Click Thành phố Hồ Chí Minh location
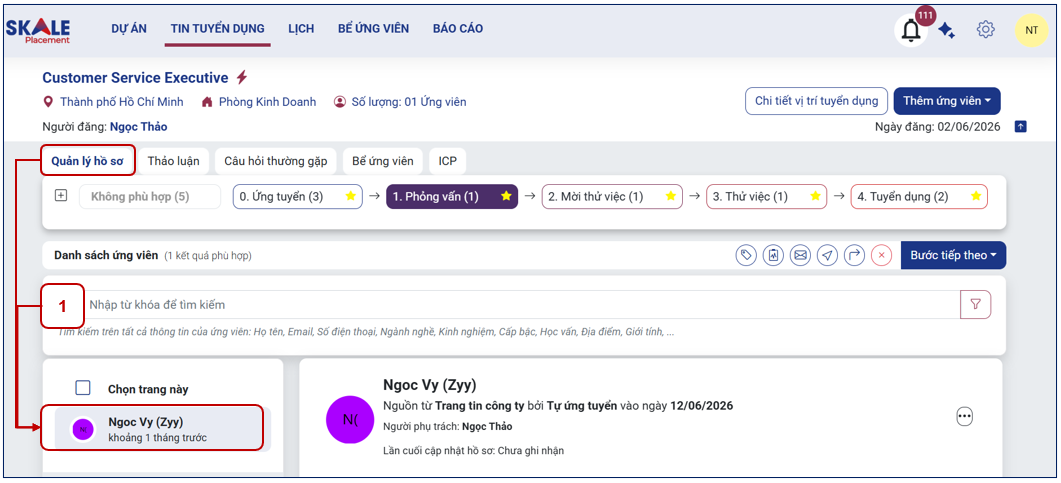Screen dimensions: 1061x483 tap(122, 102)
